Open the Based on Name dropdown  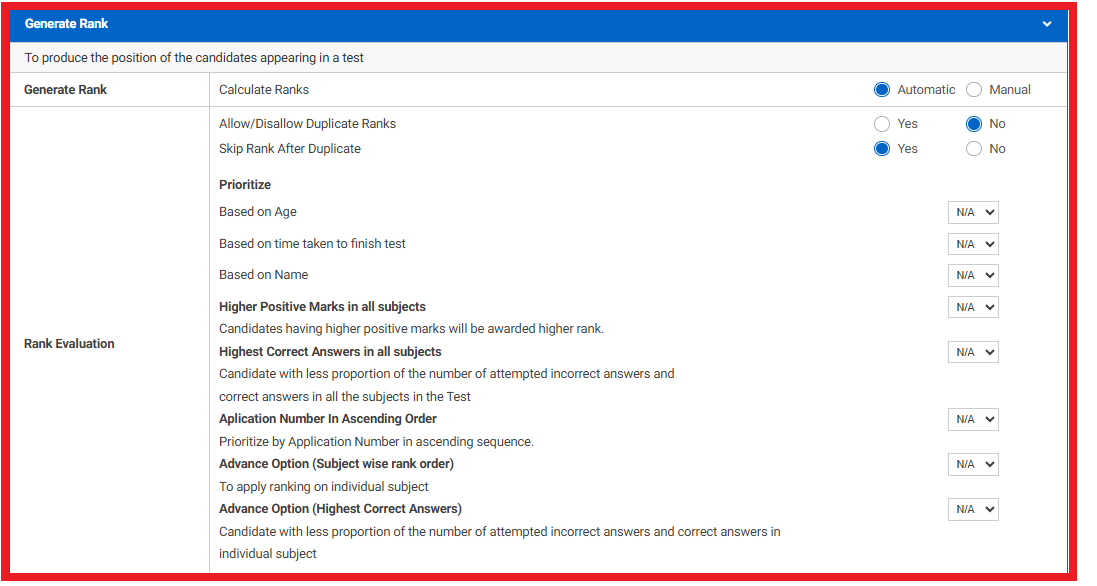(x=972, y=275)
